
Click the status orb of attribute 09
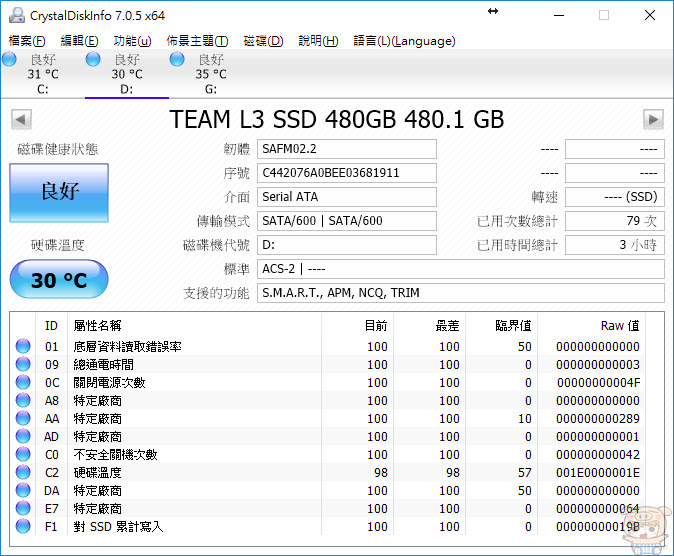[x=23, y=364]
